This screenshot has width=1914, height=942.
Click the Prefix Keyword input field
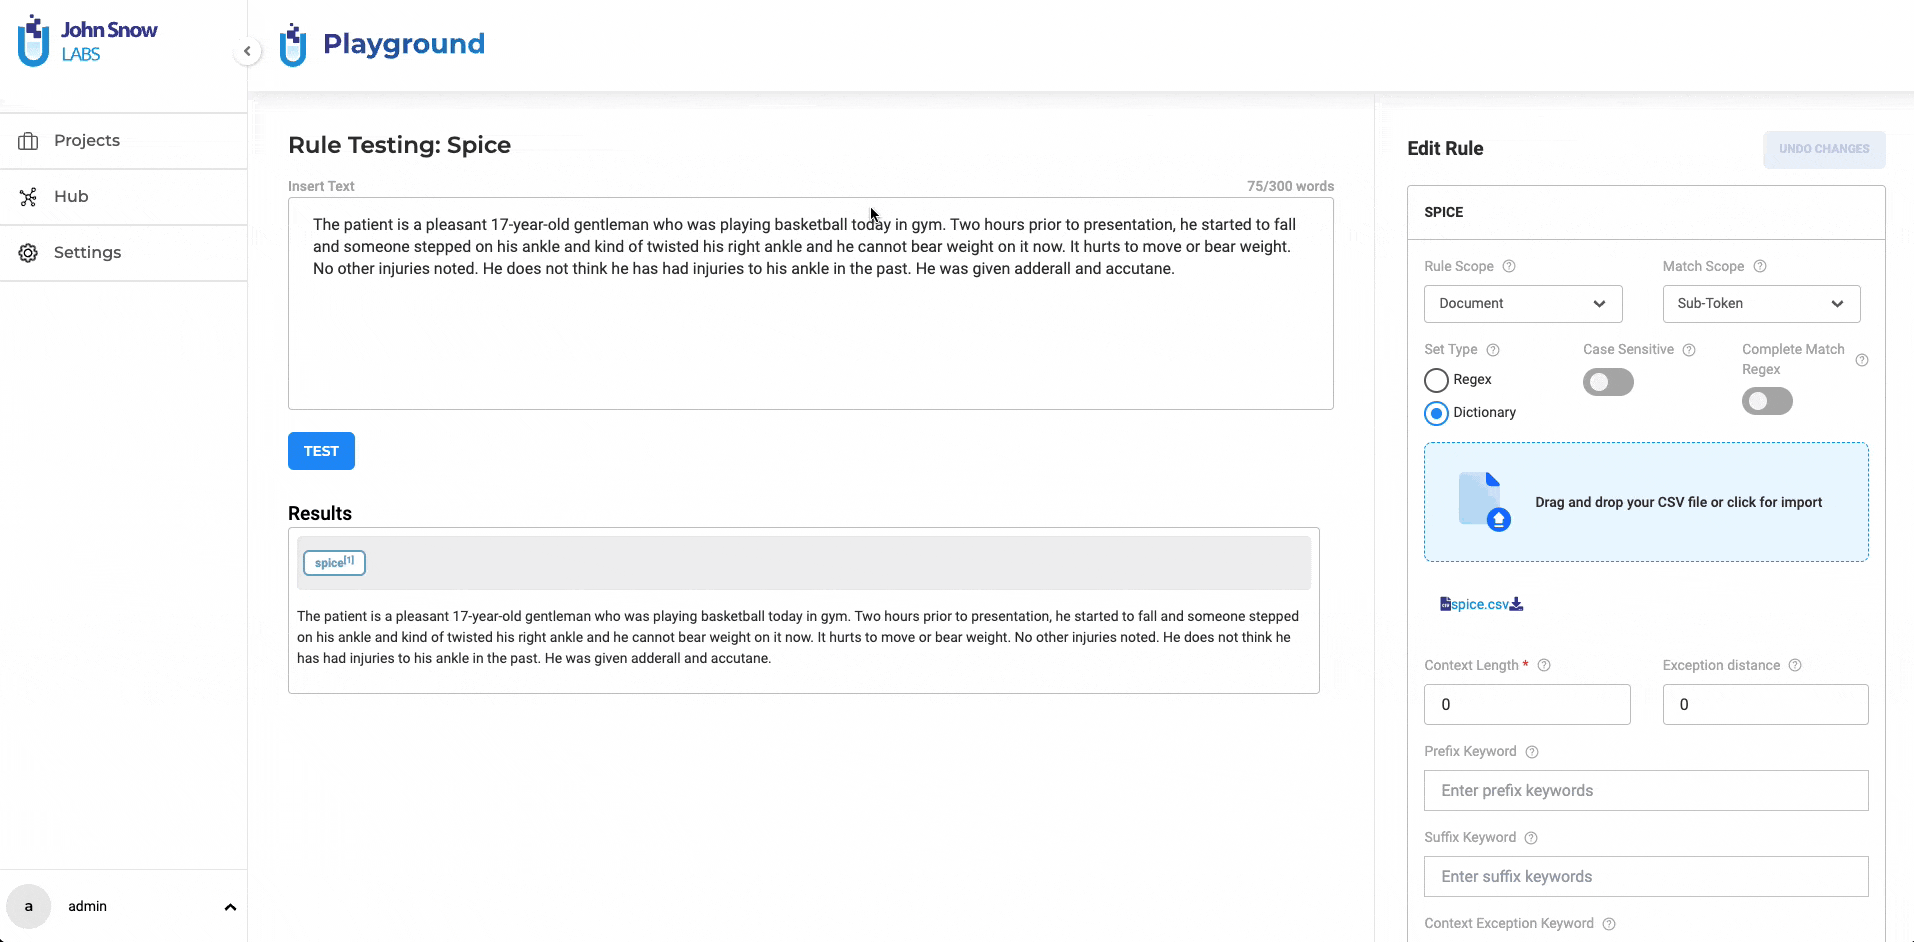pos(1646,791)
